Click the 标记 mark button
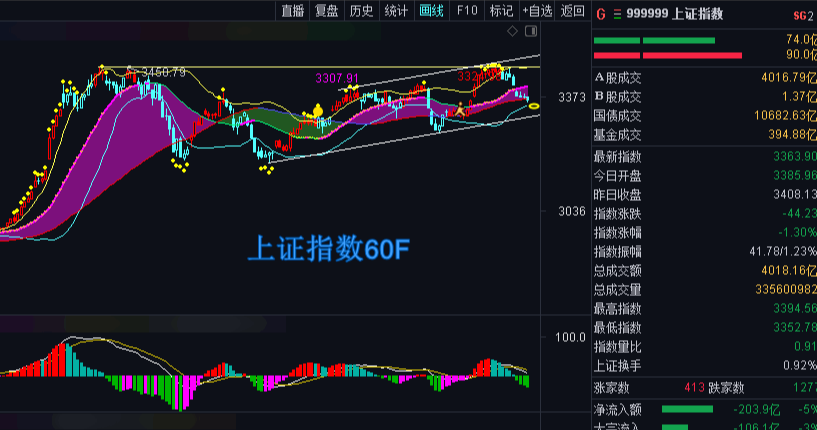This screenshot has width=817, height=430. [x=501, y=11]
